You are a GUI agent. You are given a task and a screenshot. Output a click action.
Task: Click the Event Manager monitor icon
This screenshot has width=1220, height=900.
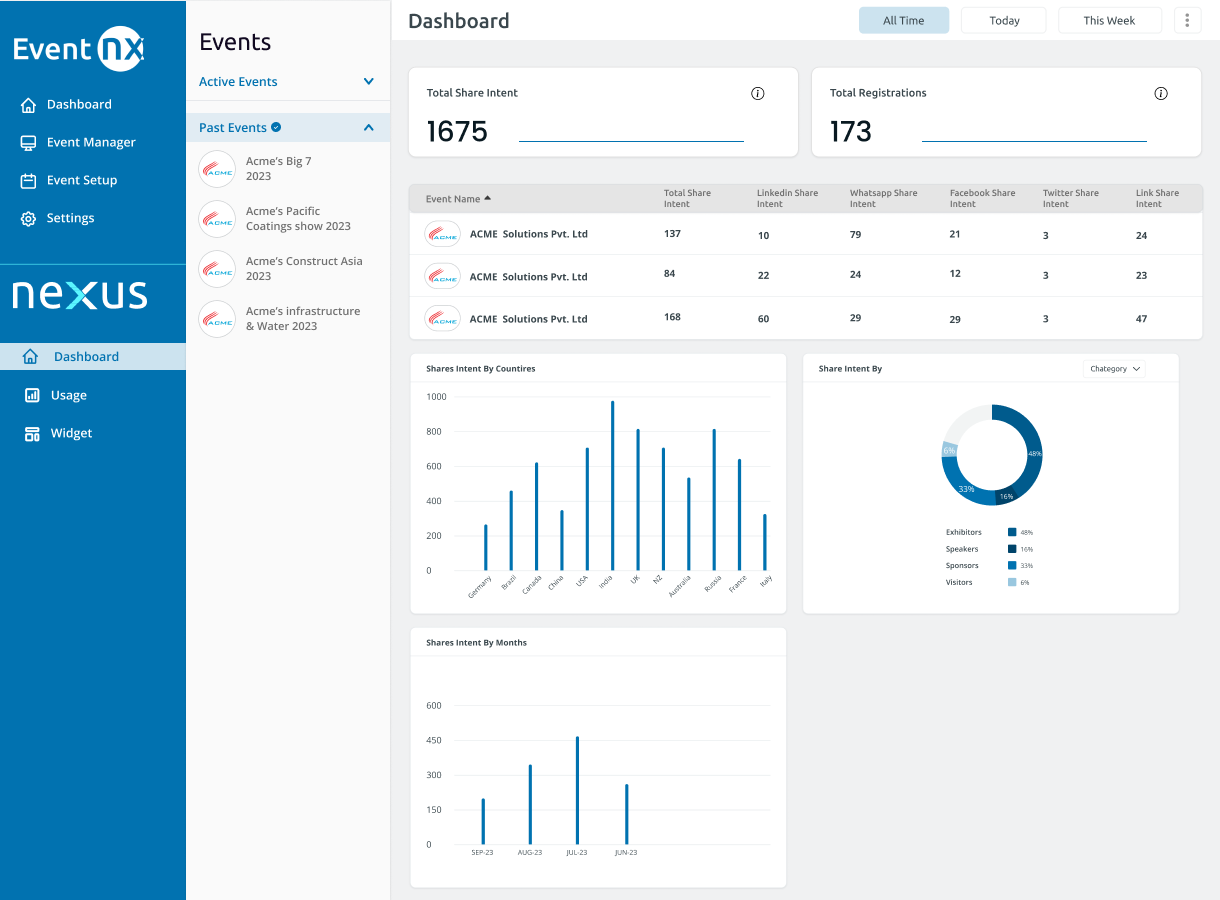pos(28,143)
